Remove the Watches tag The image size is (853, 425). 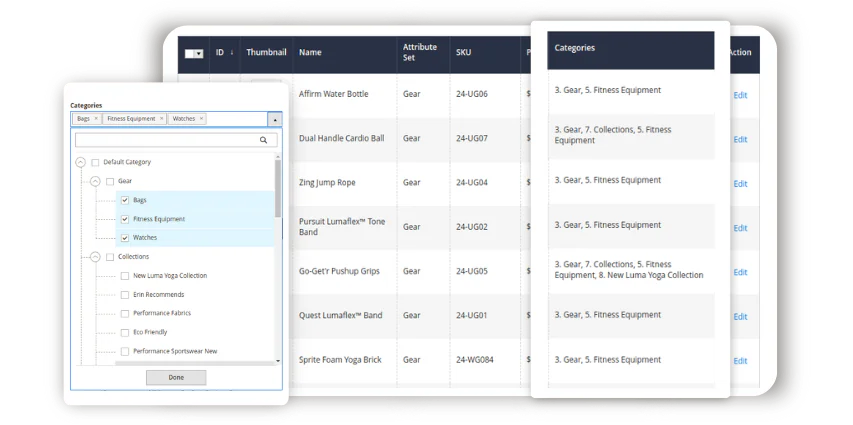coord(201,119)
